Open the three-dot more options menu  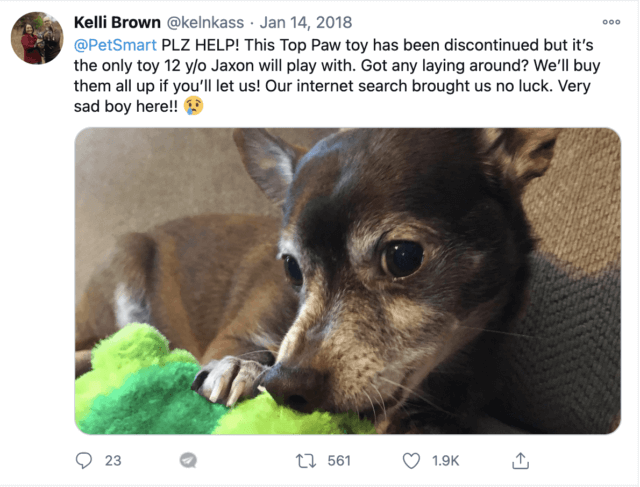pos(611,22)
